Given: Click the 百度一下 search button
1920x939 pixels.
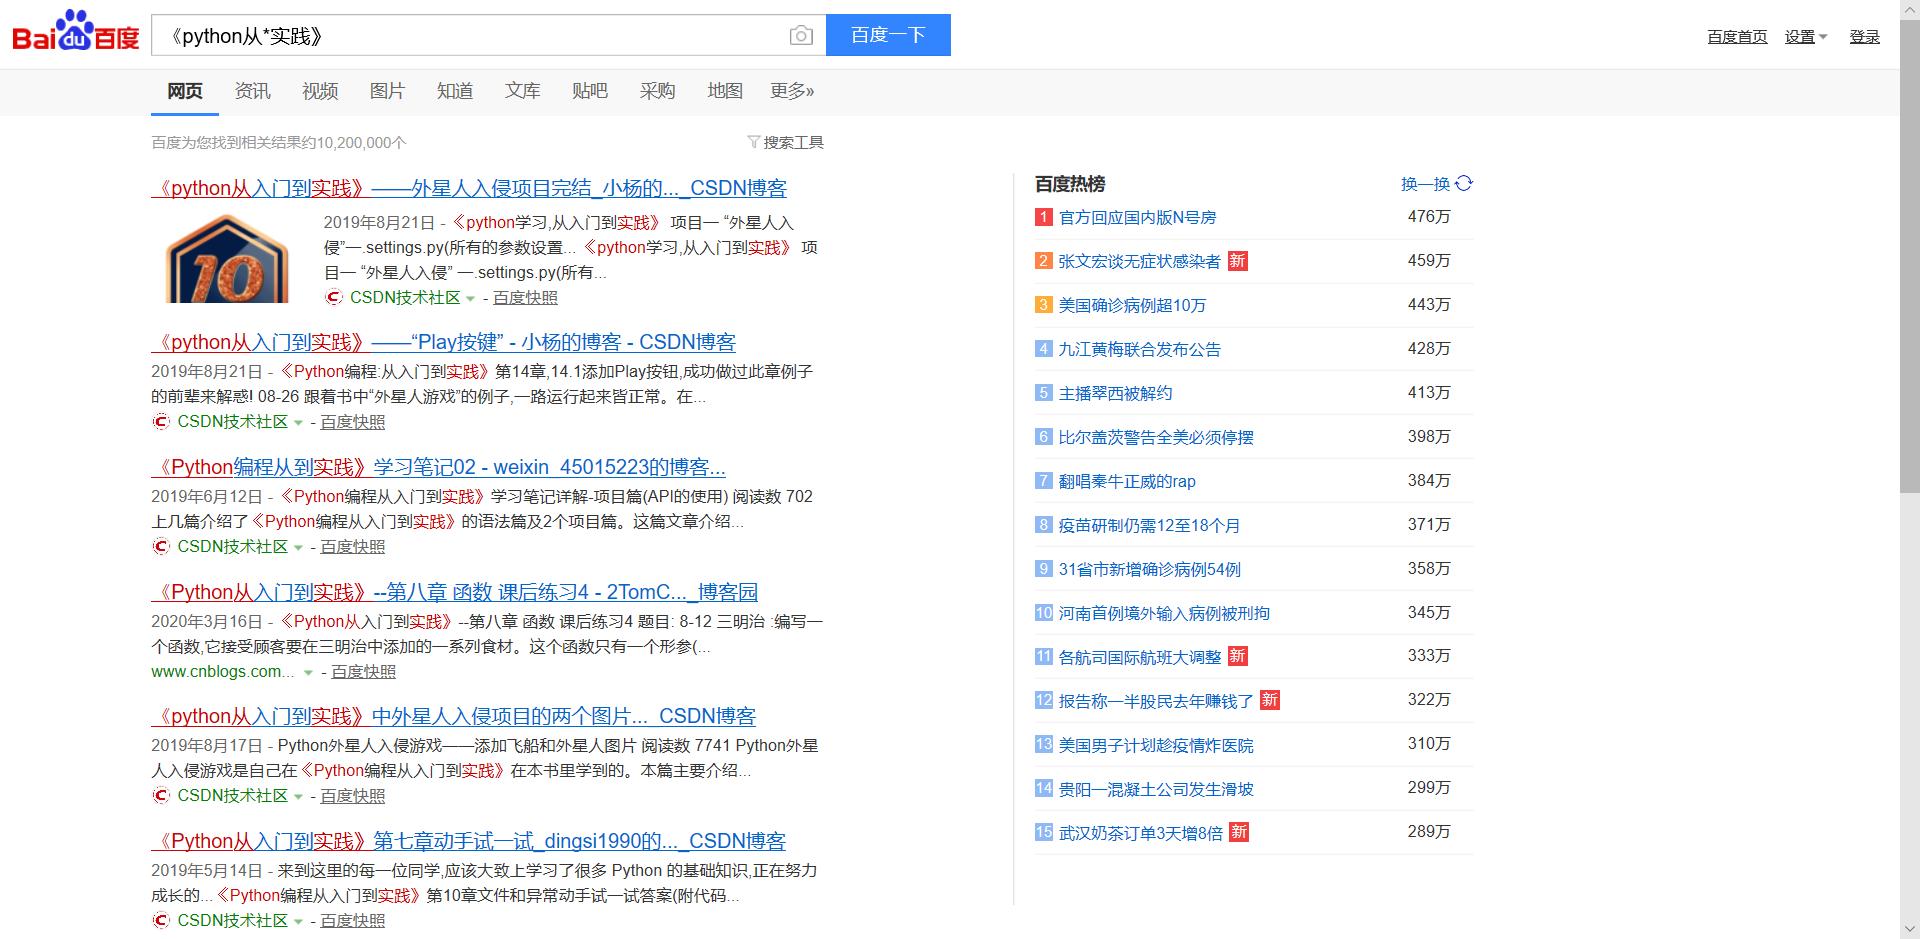Looking at the screenshot, I should coord(888,34).
